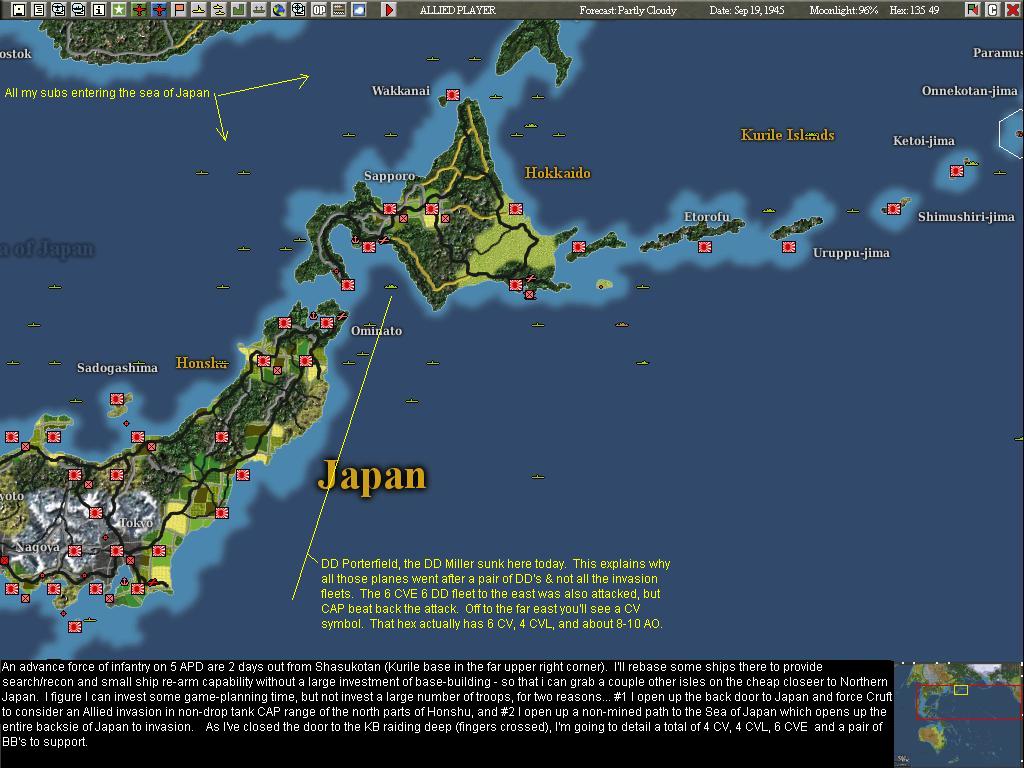
Task: Click the brown striped list toolbar icon
Action: [339, 10]
